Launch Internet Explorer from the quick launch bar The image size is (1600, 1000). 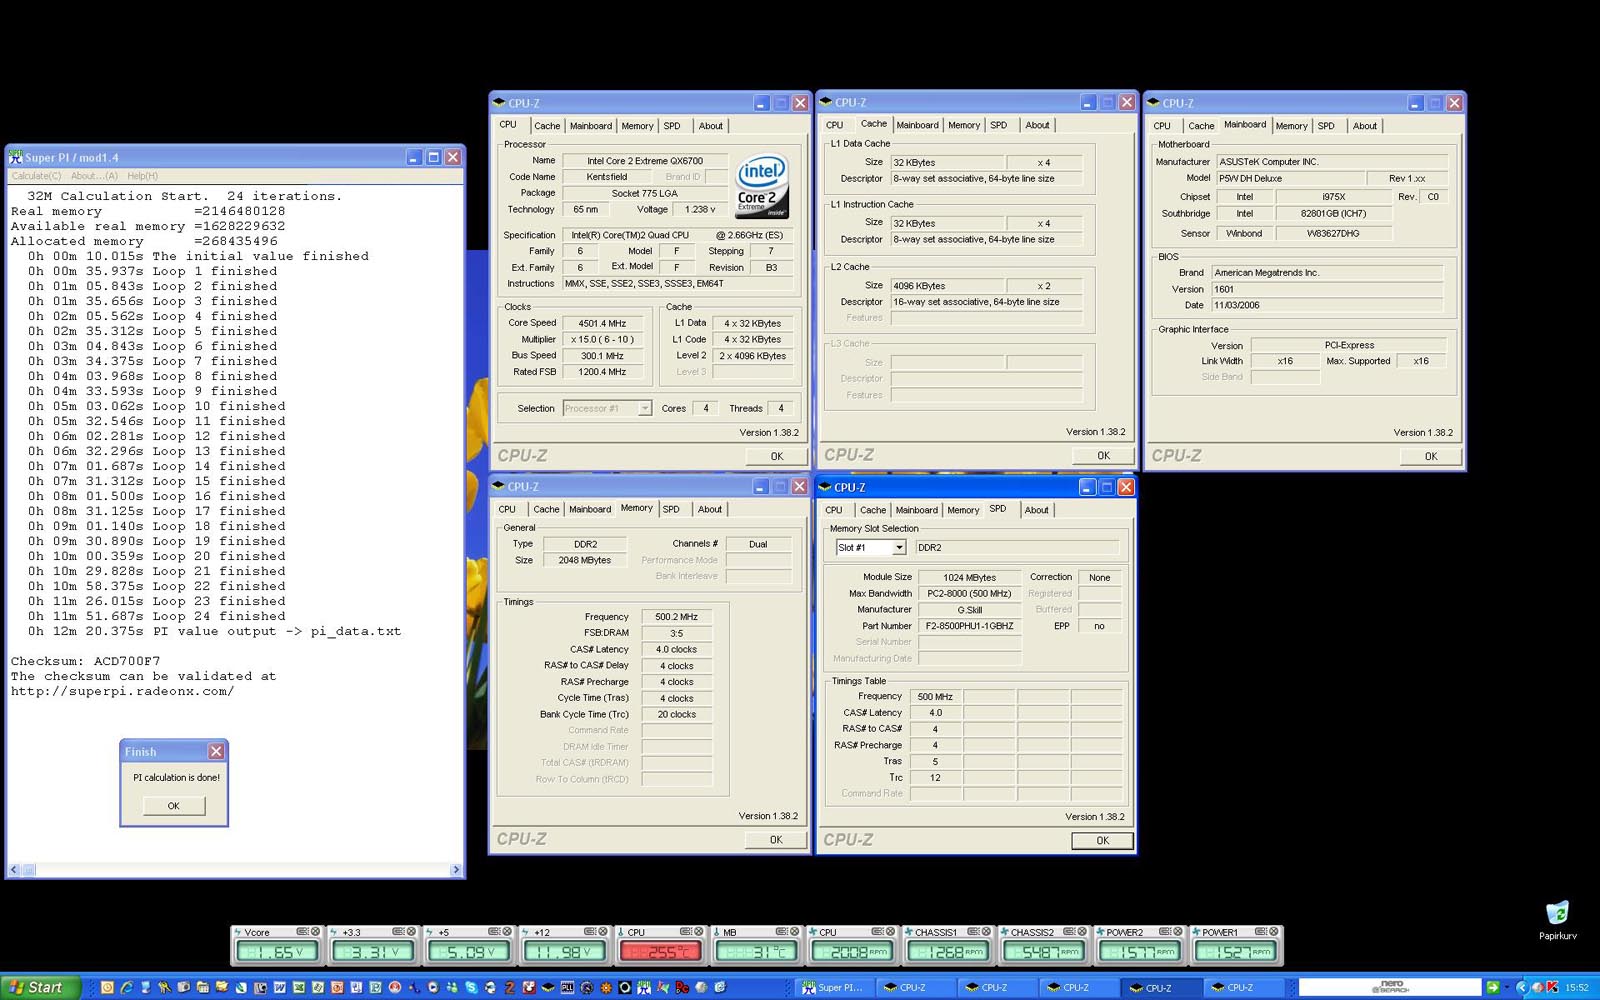pyautogui.click(x=127, y=987)
